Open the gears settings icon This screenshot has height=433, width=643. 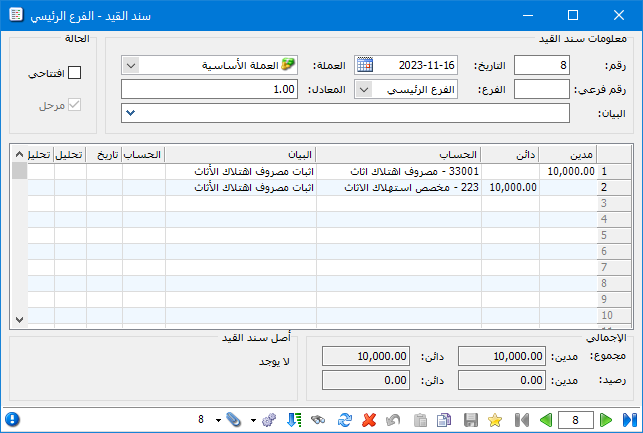269,420
